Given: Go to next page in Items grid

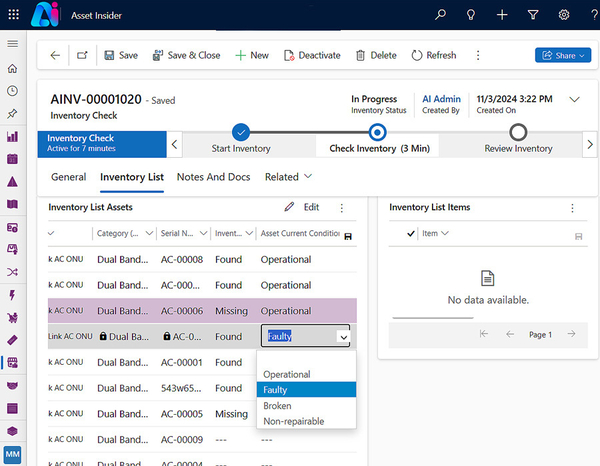Looking at the screenshot, I should click(571, 334).
